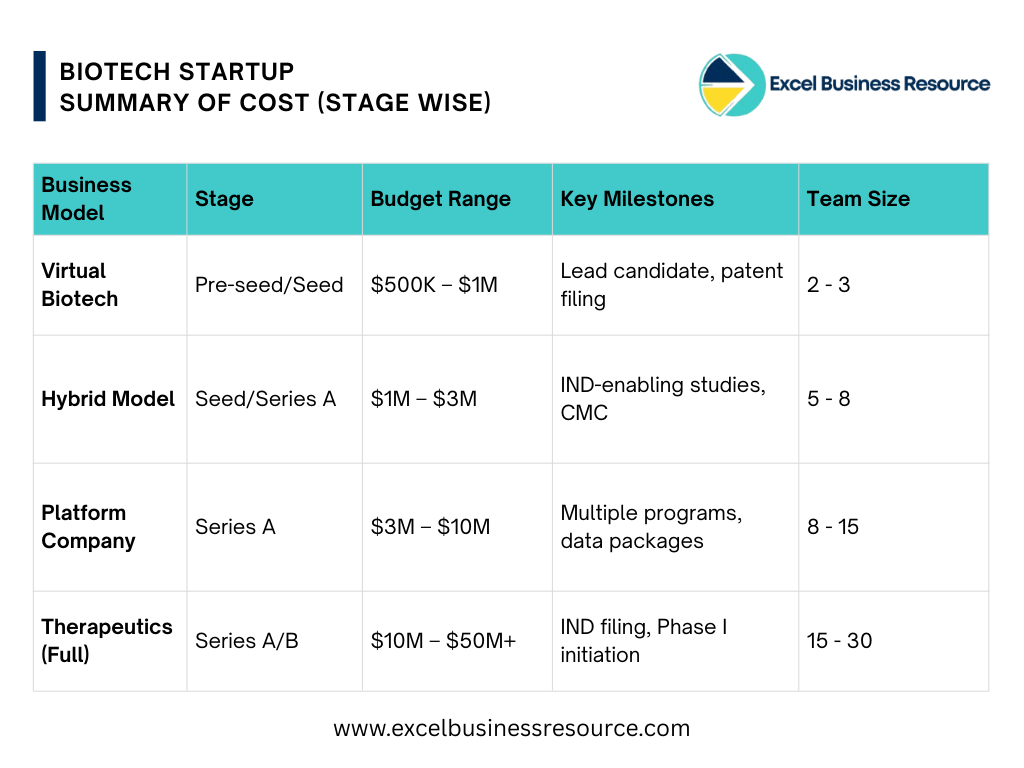Click the Pre-seed/Seed stage cell

tap(269, 285)
